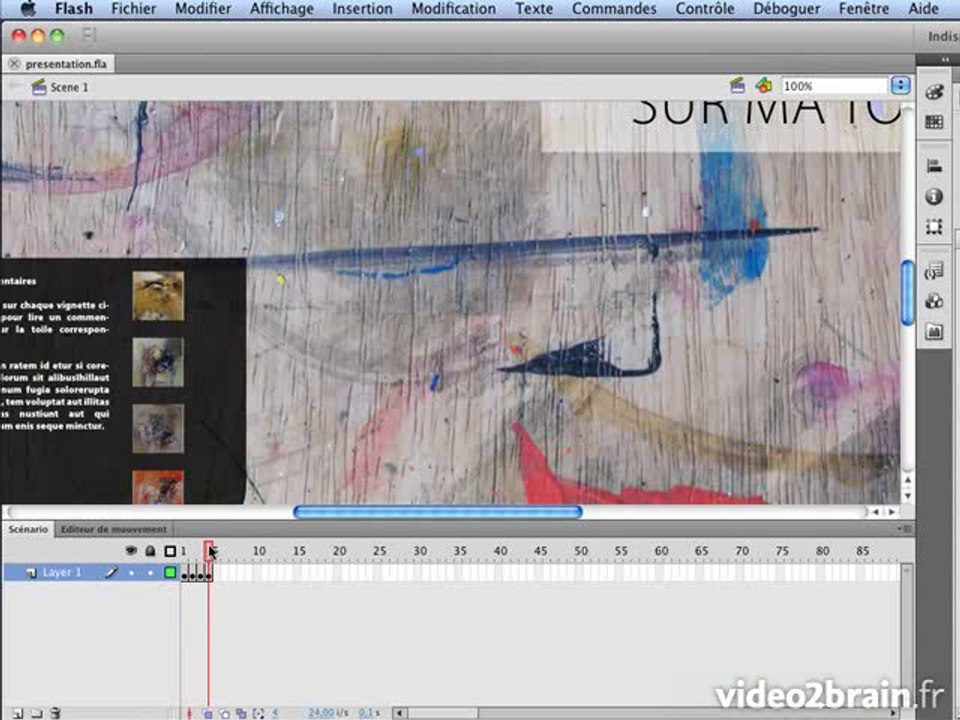Click frame 50 on the timeline ruler

pyautogui.click(x=581, y=550)
